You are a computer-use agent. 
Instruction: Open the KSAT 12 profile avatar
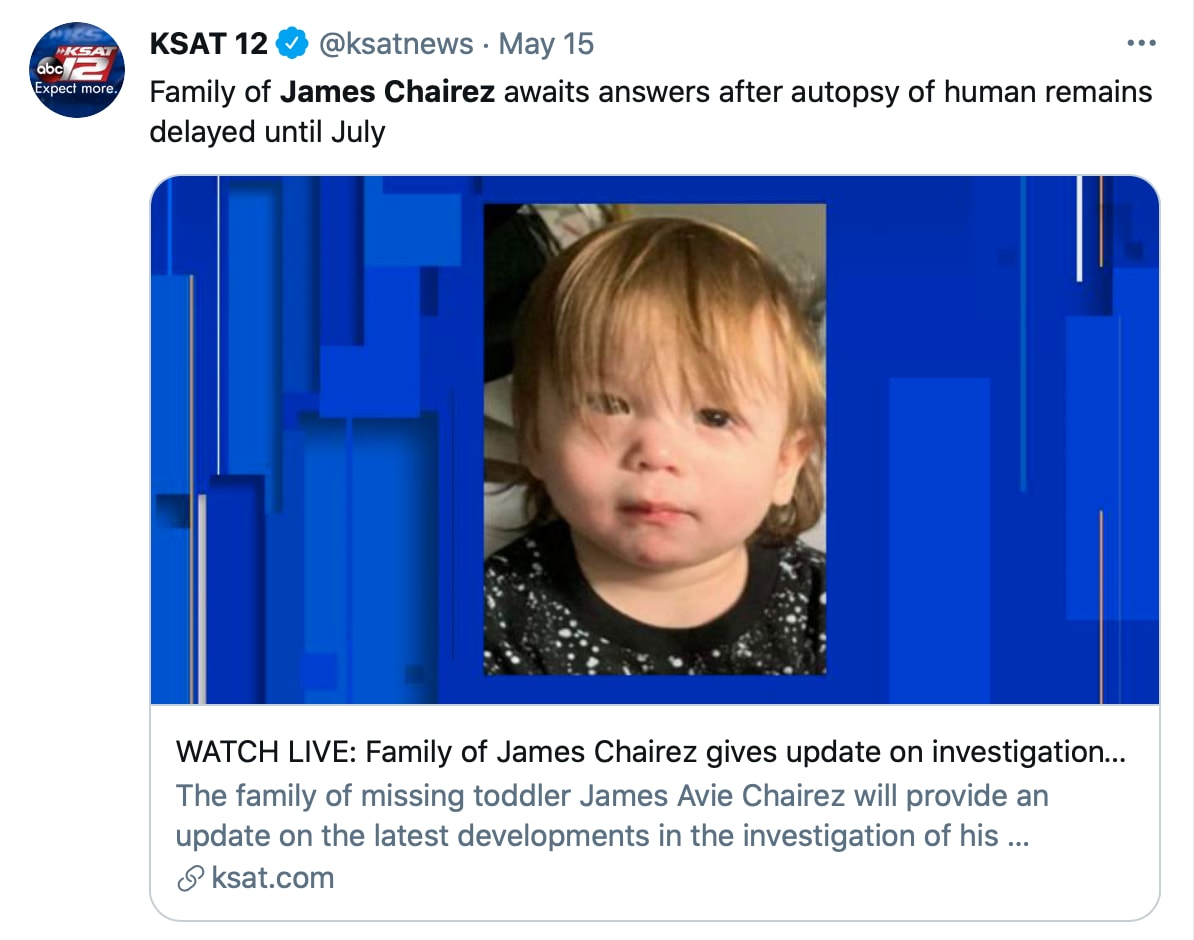pos(77,70)
